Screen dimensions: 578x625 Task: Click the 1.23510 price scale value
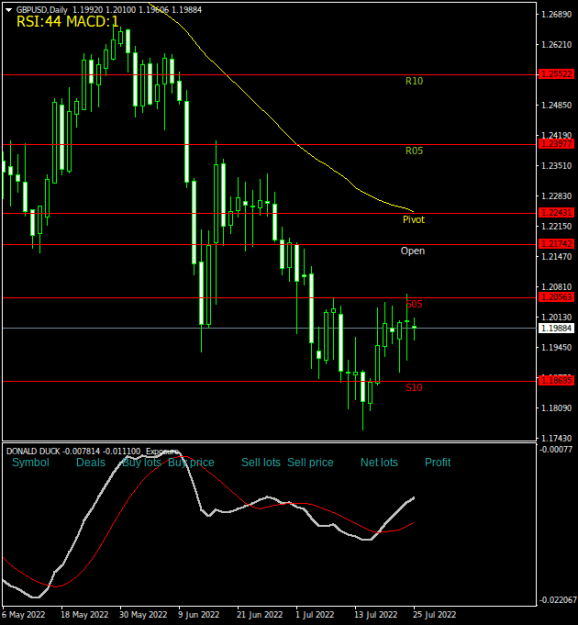point(556,166)
